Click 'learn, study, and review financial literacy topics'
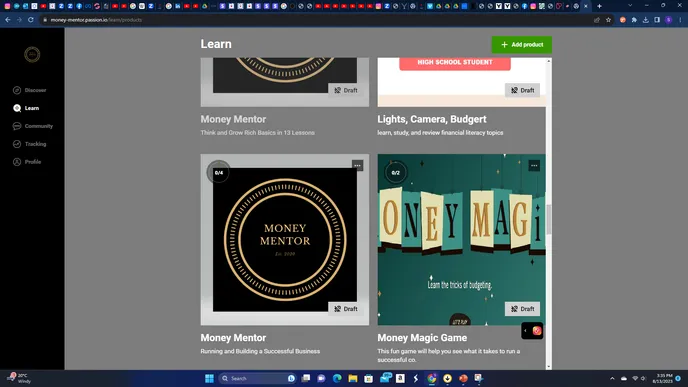The width and height of the screenshot is (688, 387). pos(440,133)
